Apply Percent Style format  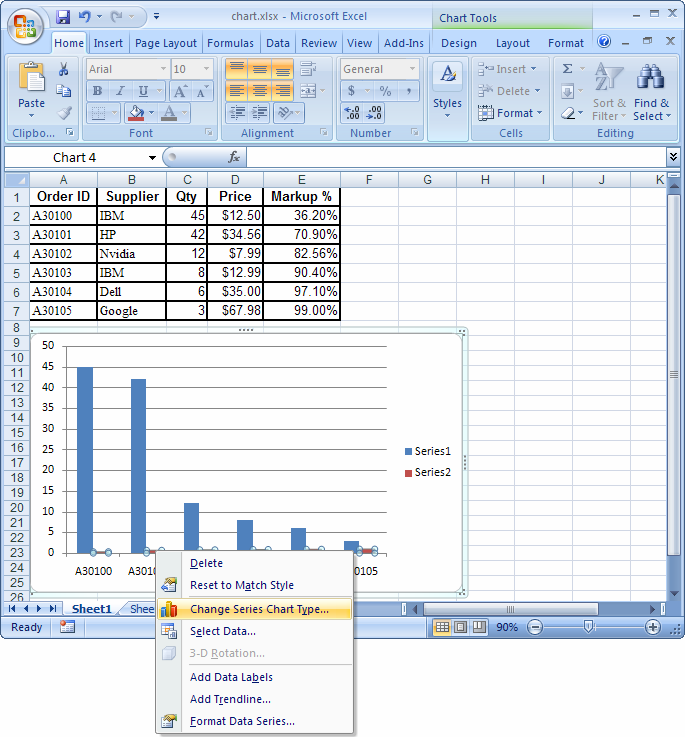coord(386,91)
